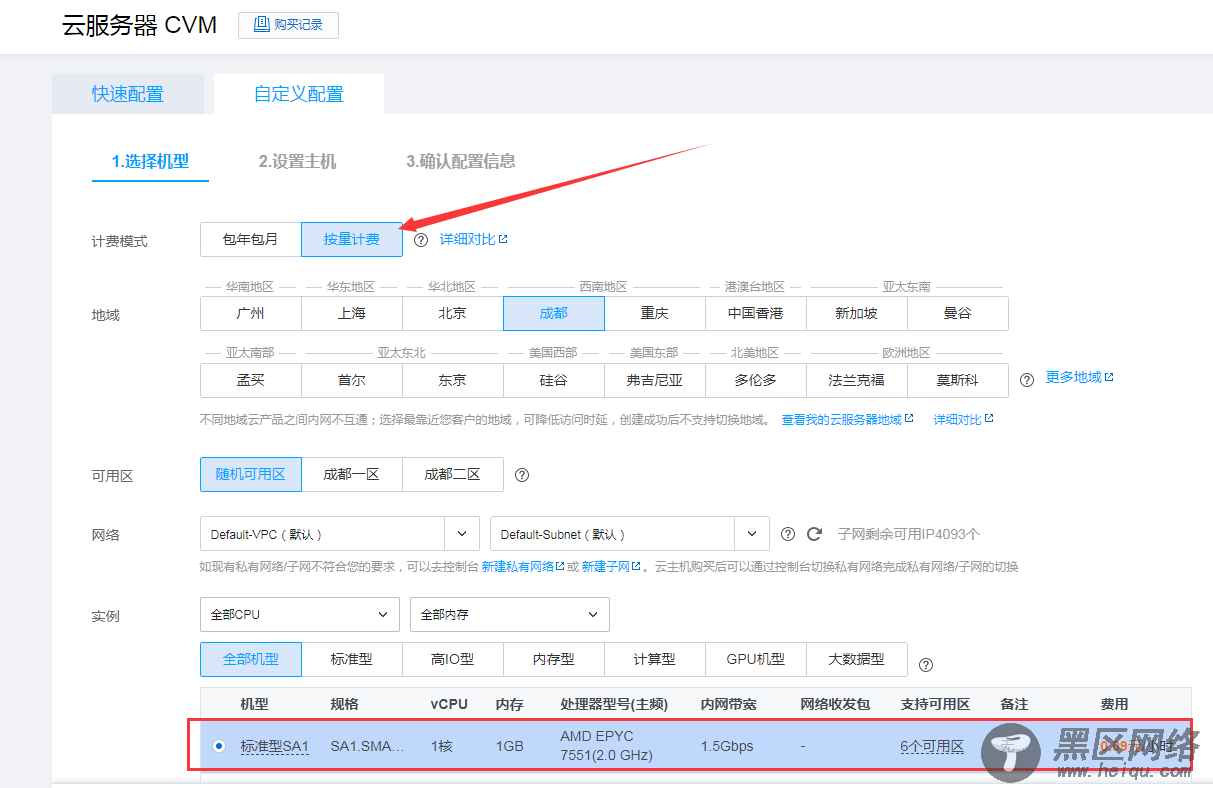This screenshot has width=1213, height=788.
Task: Click the 1核 vCPU cell
Action: coord(442,746)
